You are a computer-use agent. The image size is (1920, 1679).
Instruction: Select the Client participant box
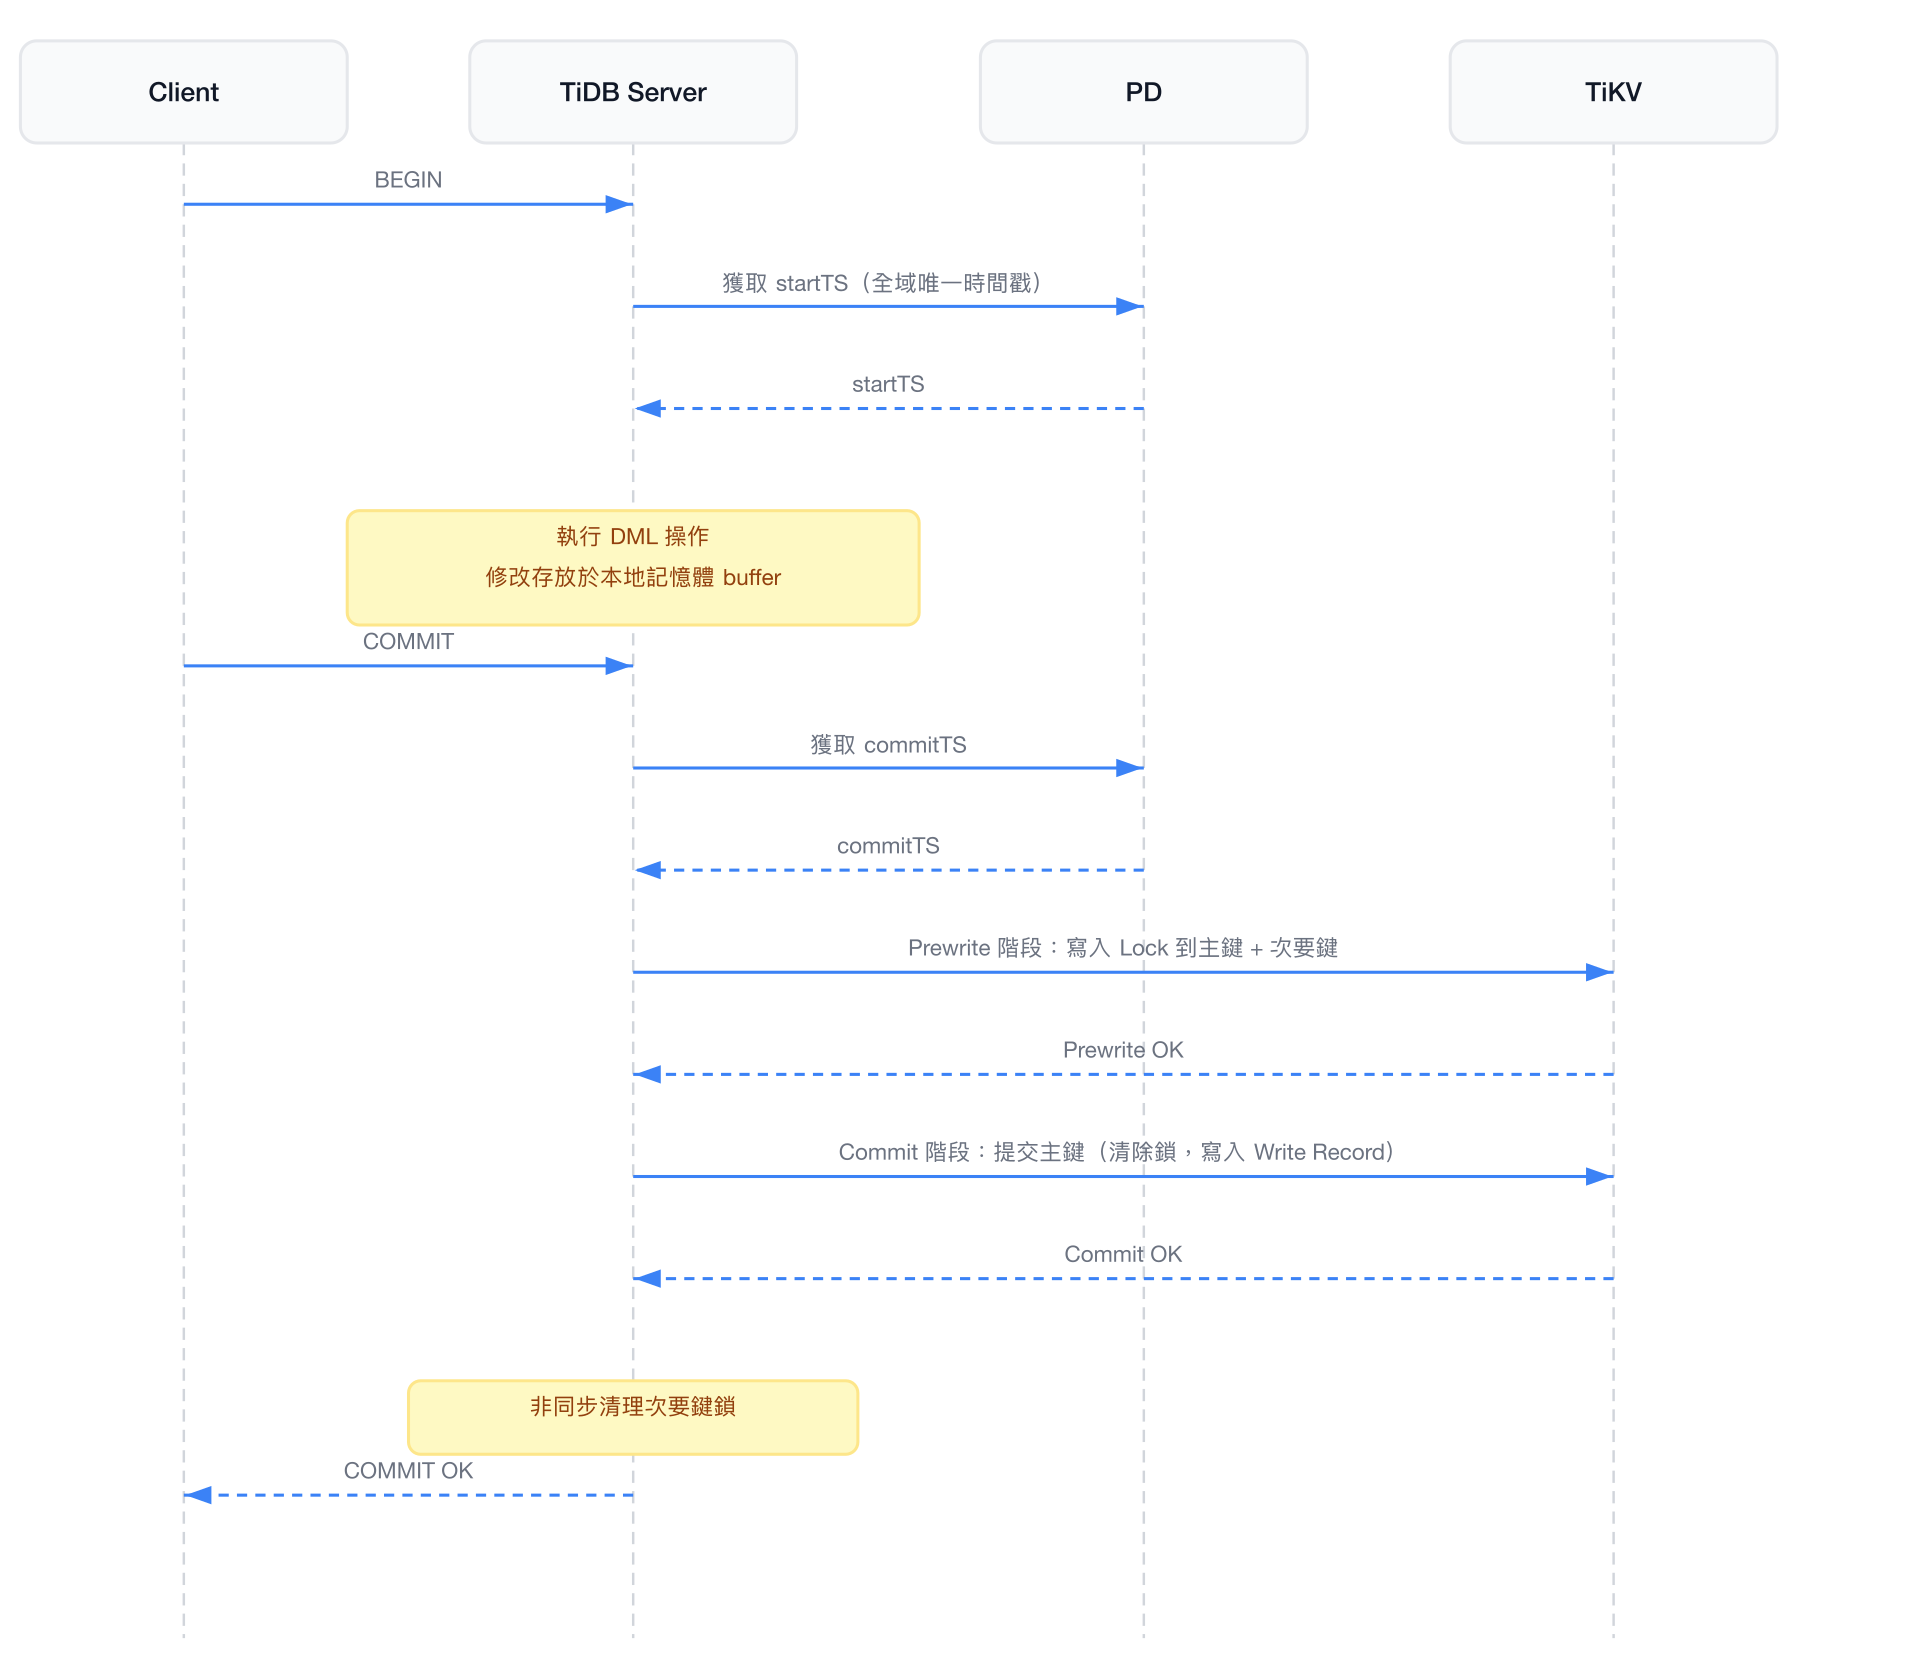click(x=184, y=92)
